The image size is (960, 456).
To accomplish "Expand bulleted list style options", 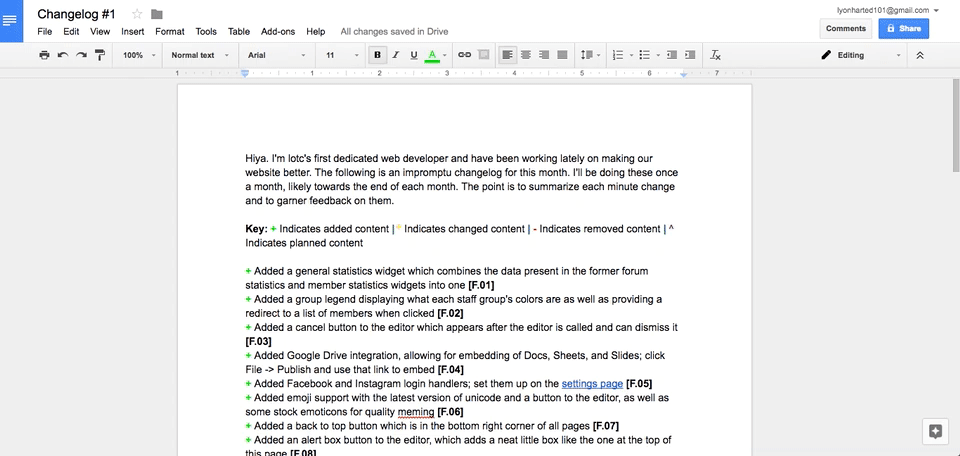I will [658, 55].
